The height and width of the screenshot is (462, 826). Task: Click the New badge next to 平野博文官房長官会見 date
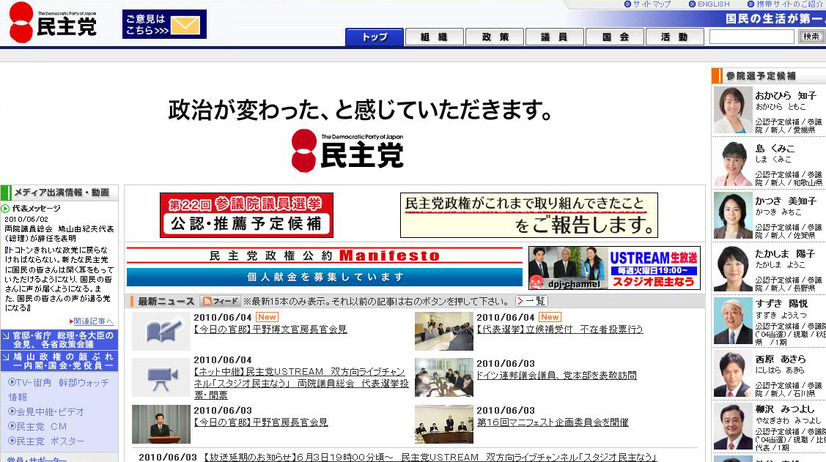pyautogui.click(x=267, y=317)
